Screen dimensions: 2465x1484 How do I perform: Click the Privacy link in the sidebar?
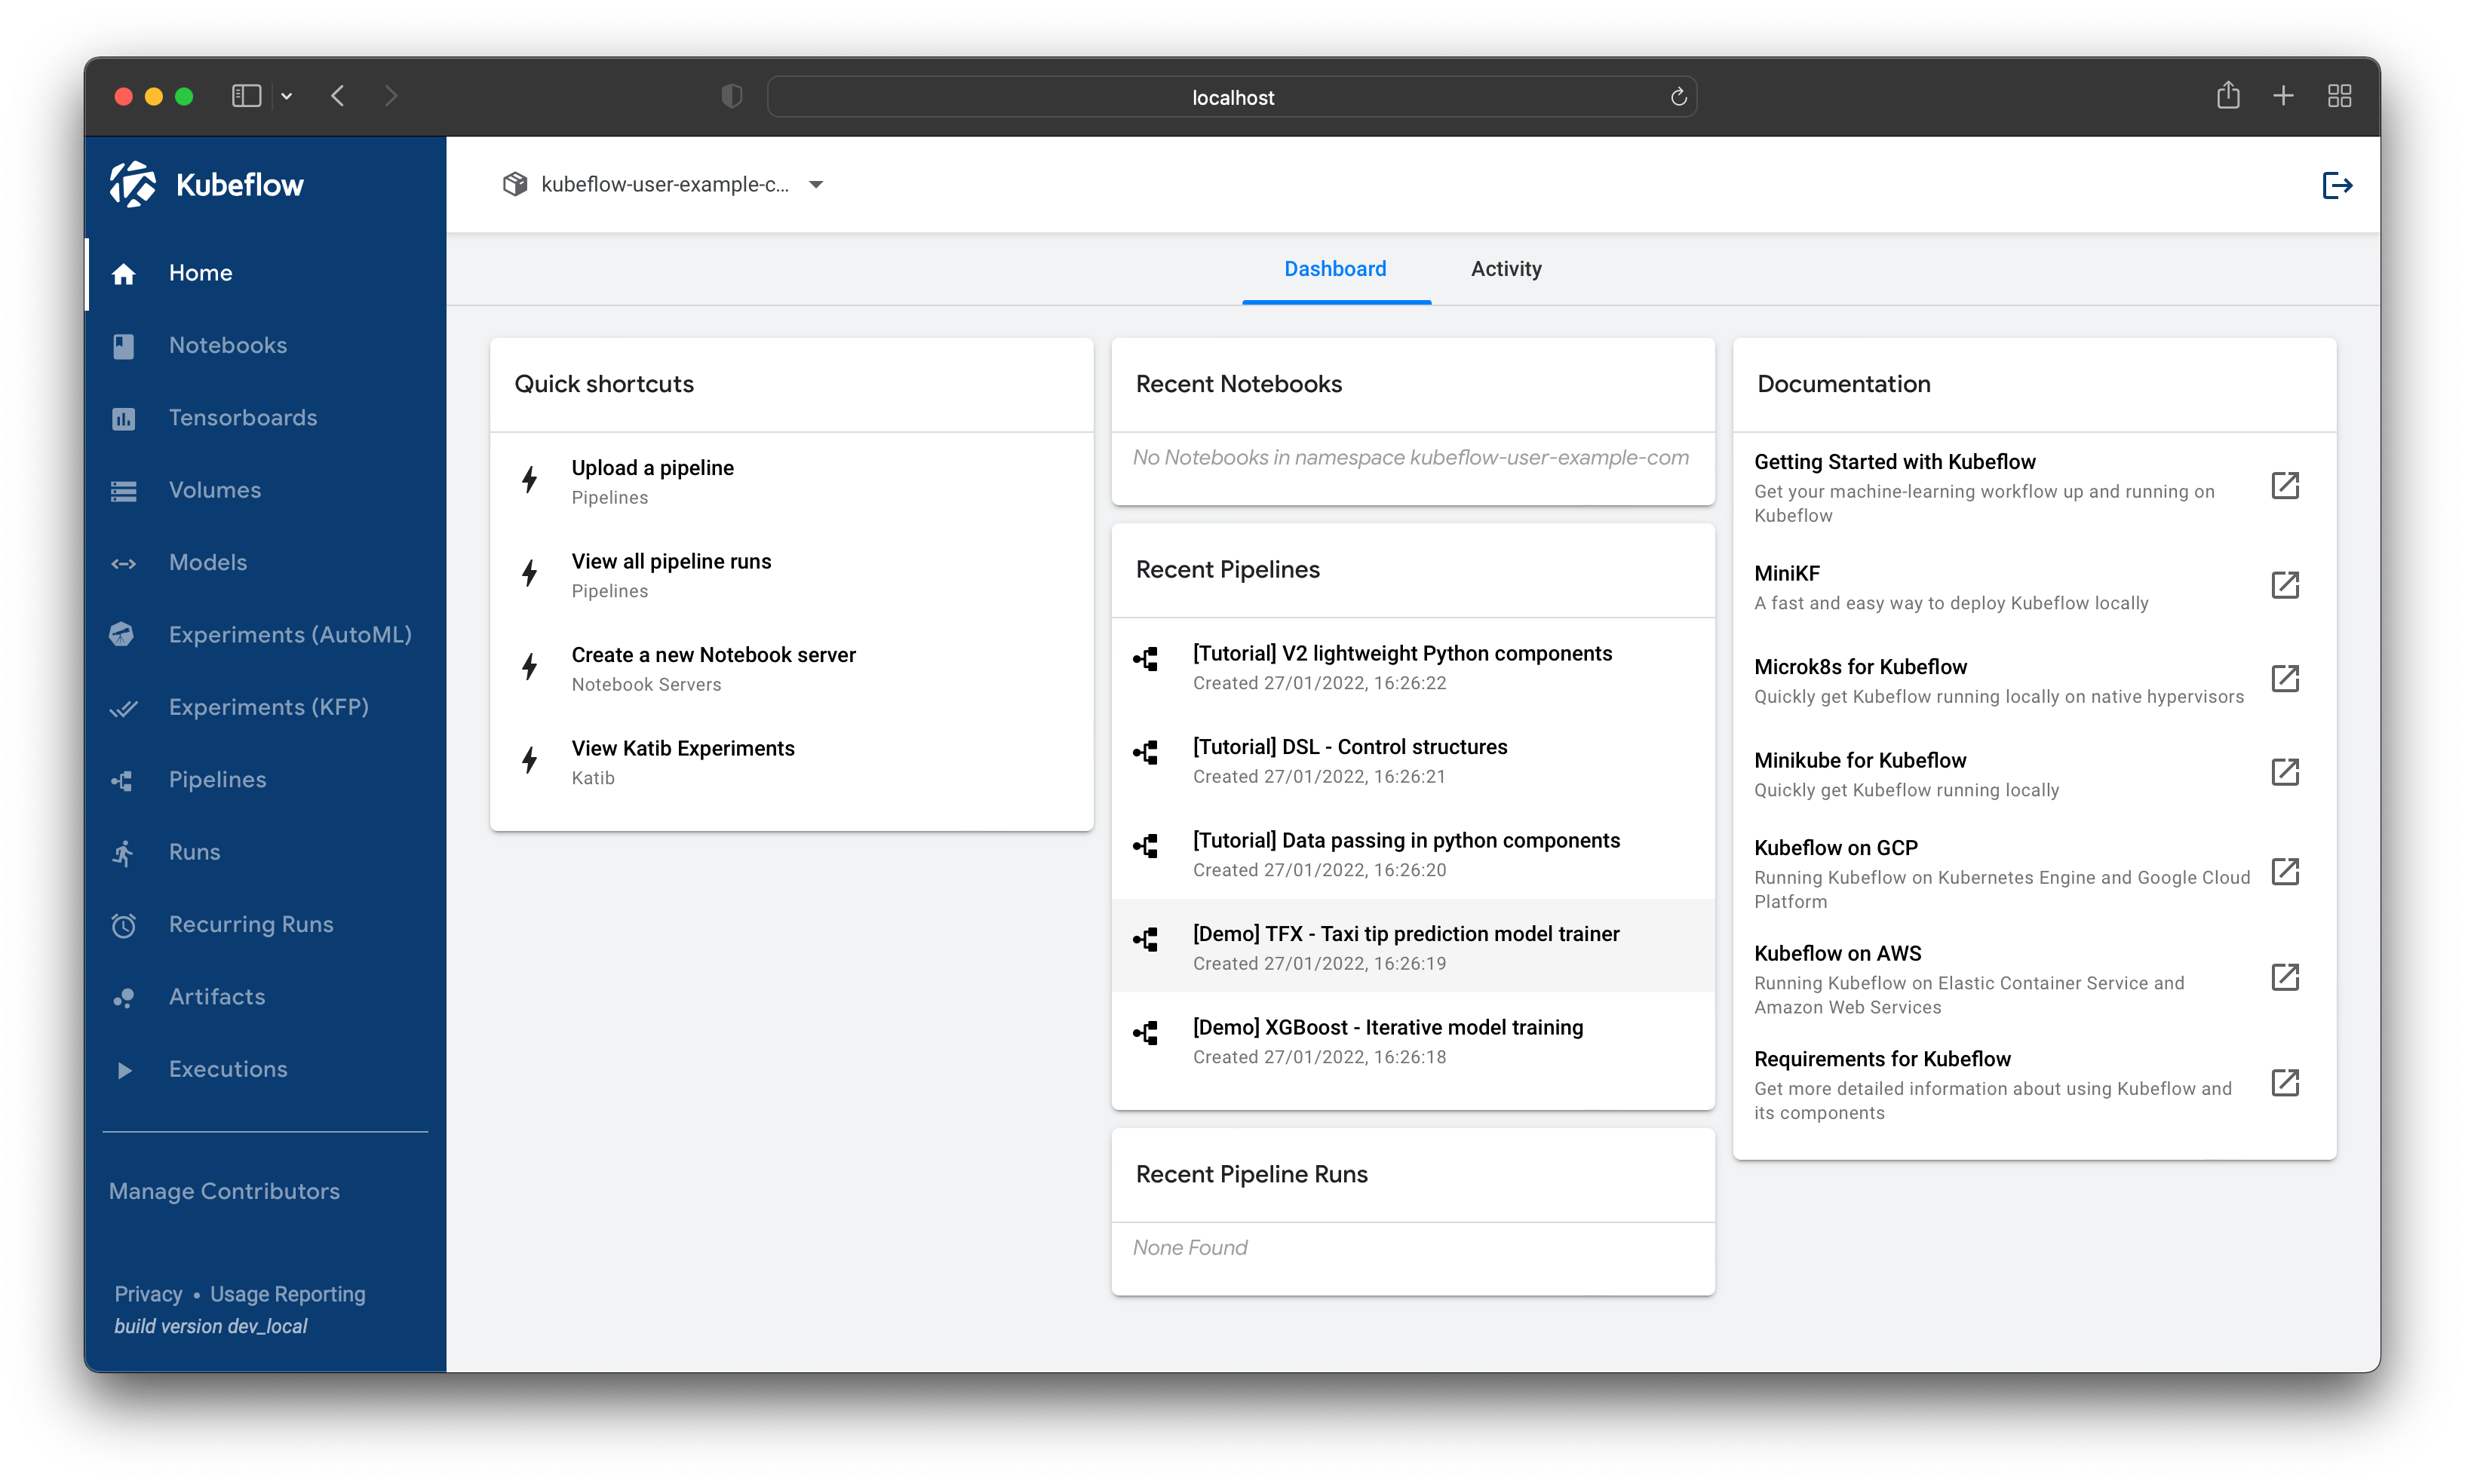[x=147, y=1293]
